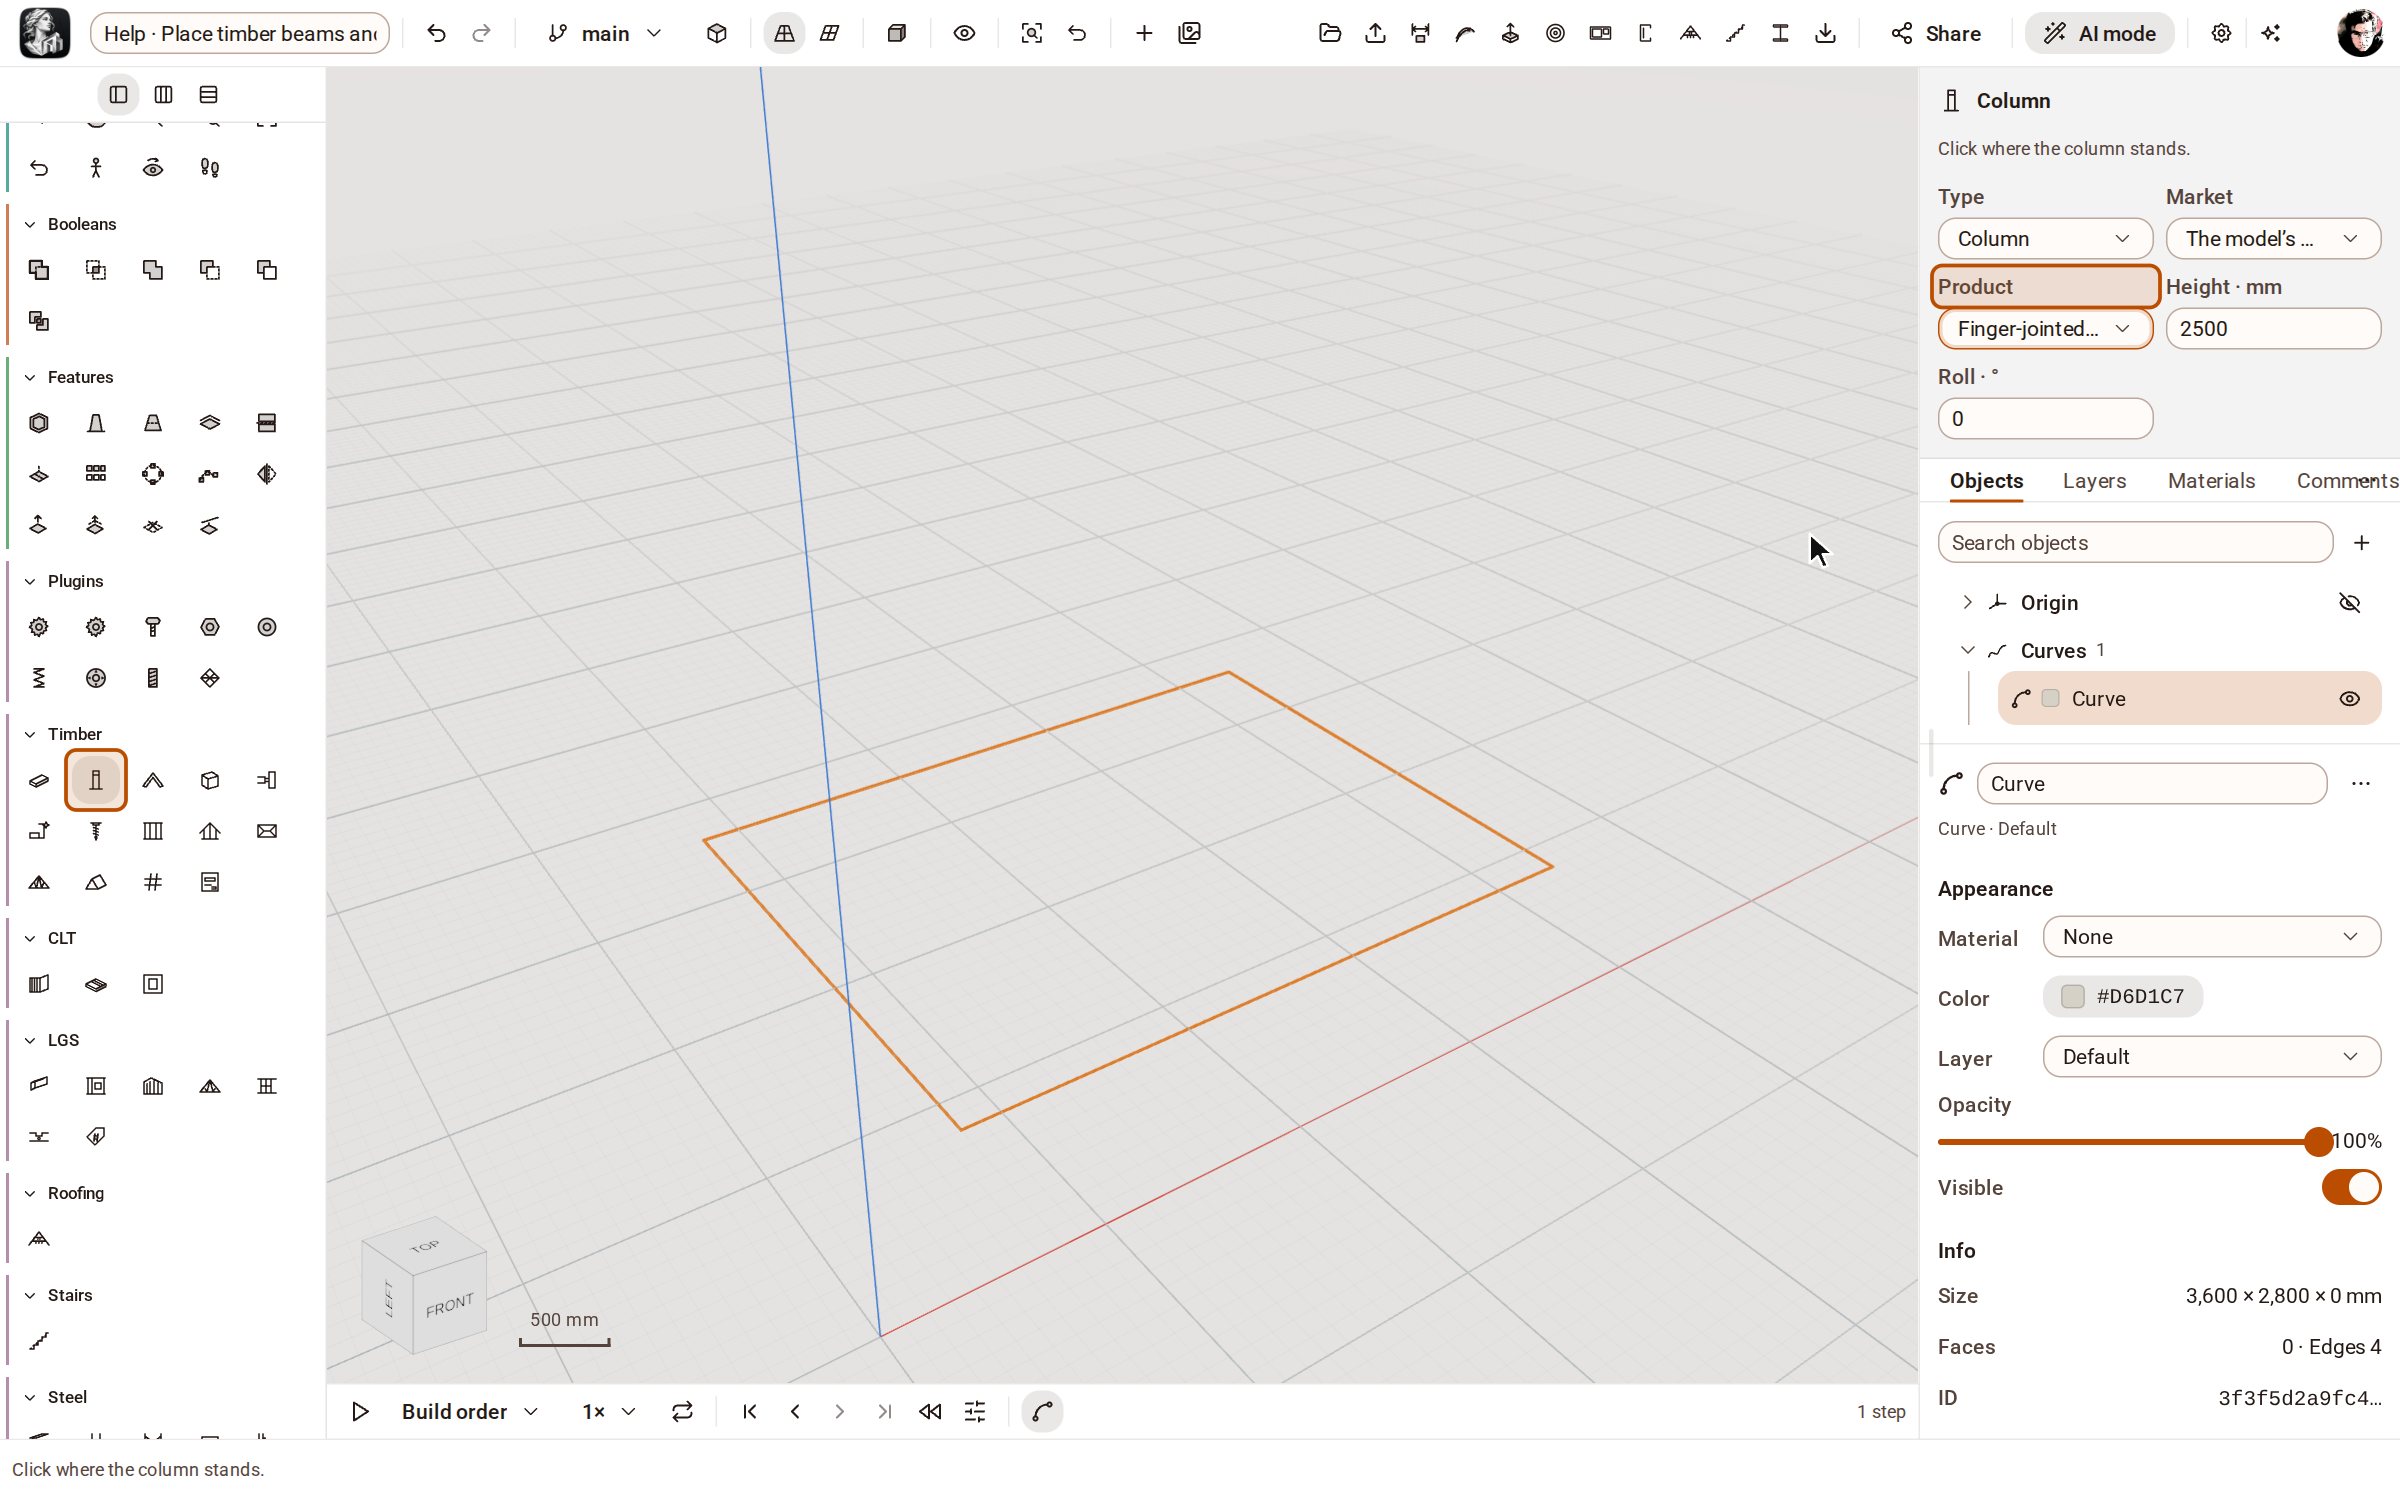Expand the Origin tree item
Viewport: 2400px width, 1500px height.
1967,602
